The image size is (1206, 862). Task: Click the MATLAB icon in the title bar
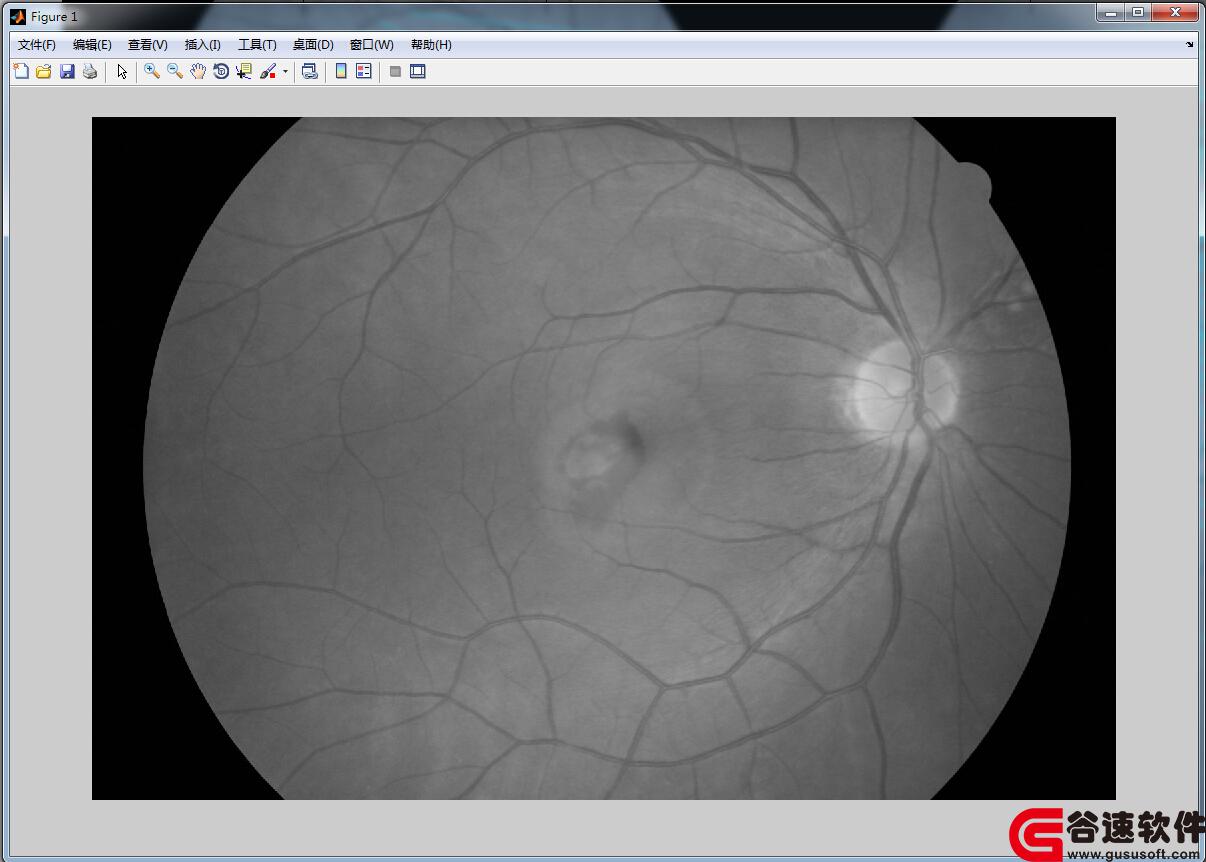[x=18, y=16]
